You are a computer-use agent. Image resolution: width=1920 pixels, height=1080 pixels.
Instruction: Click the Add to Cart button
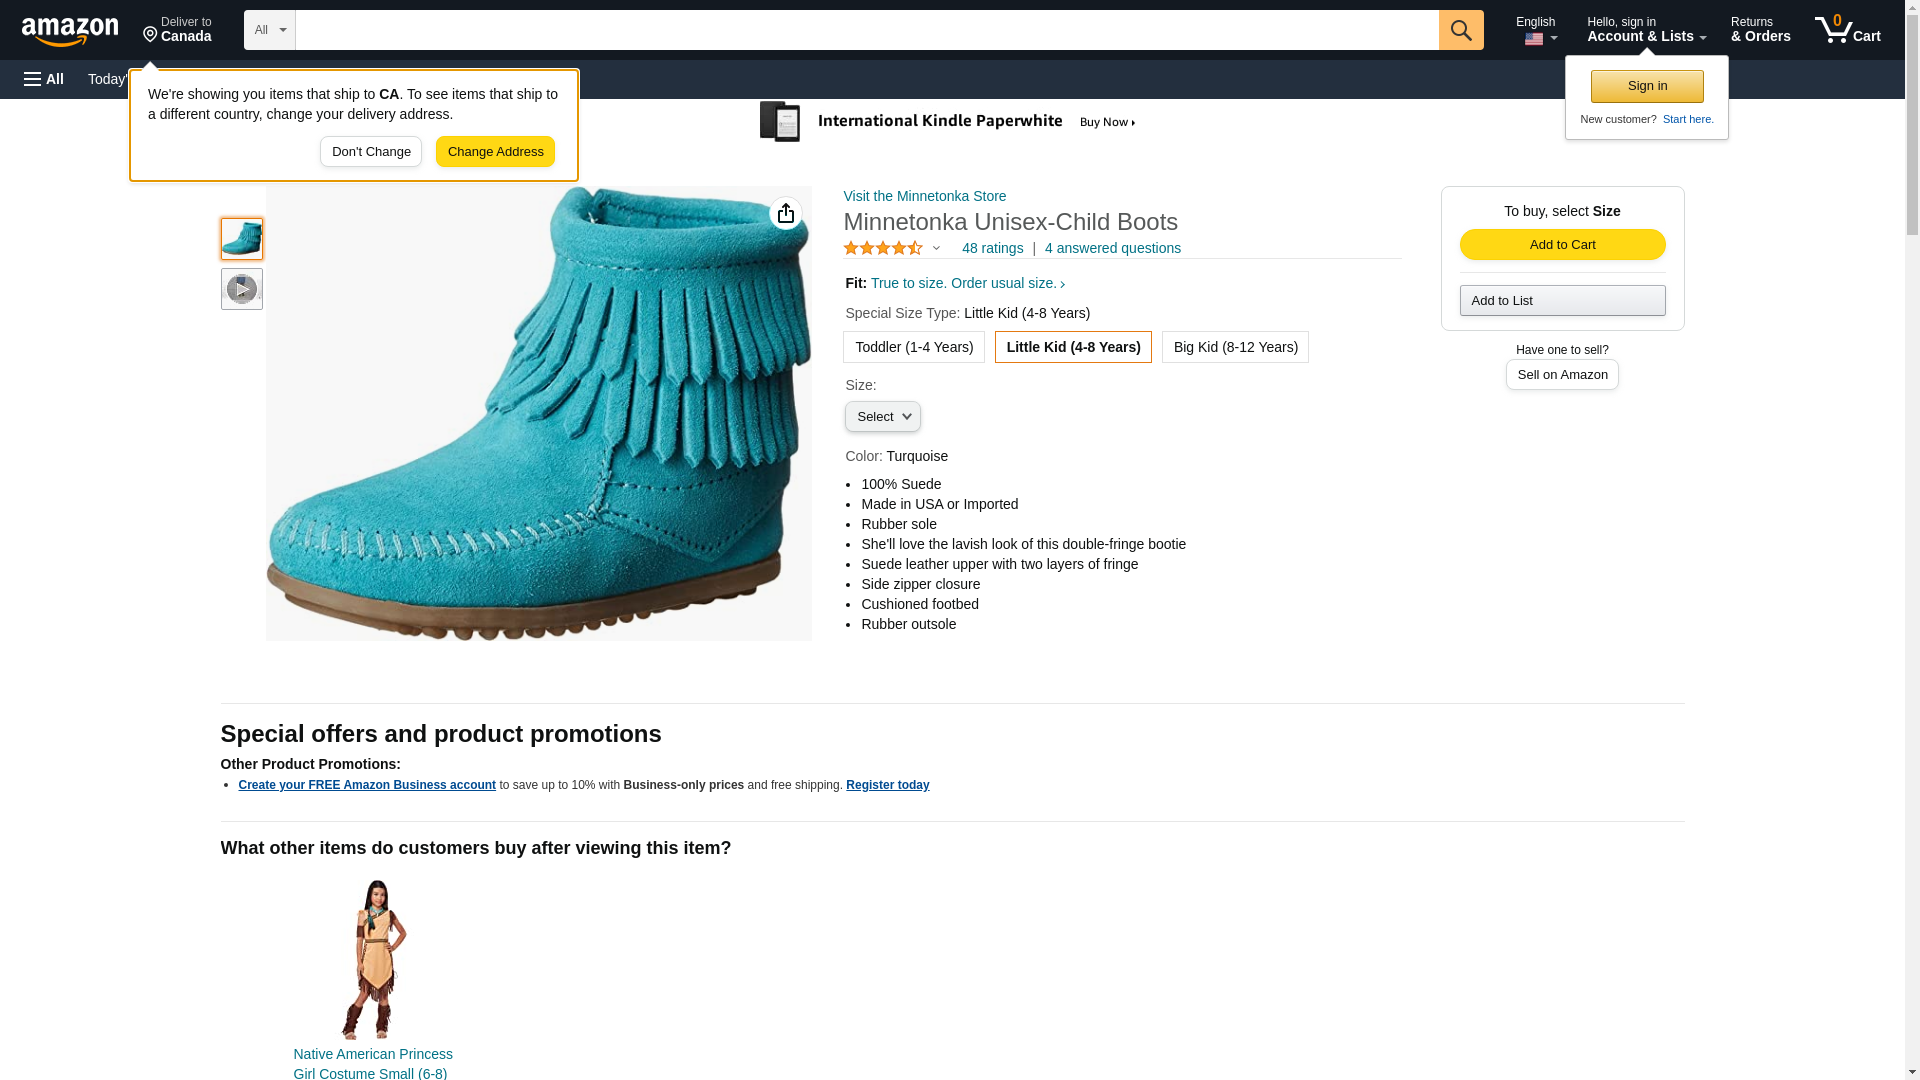[1562, 245]
